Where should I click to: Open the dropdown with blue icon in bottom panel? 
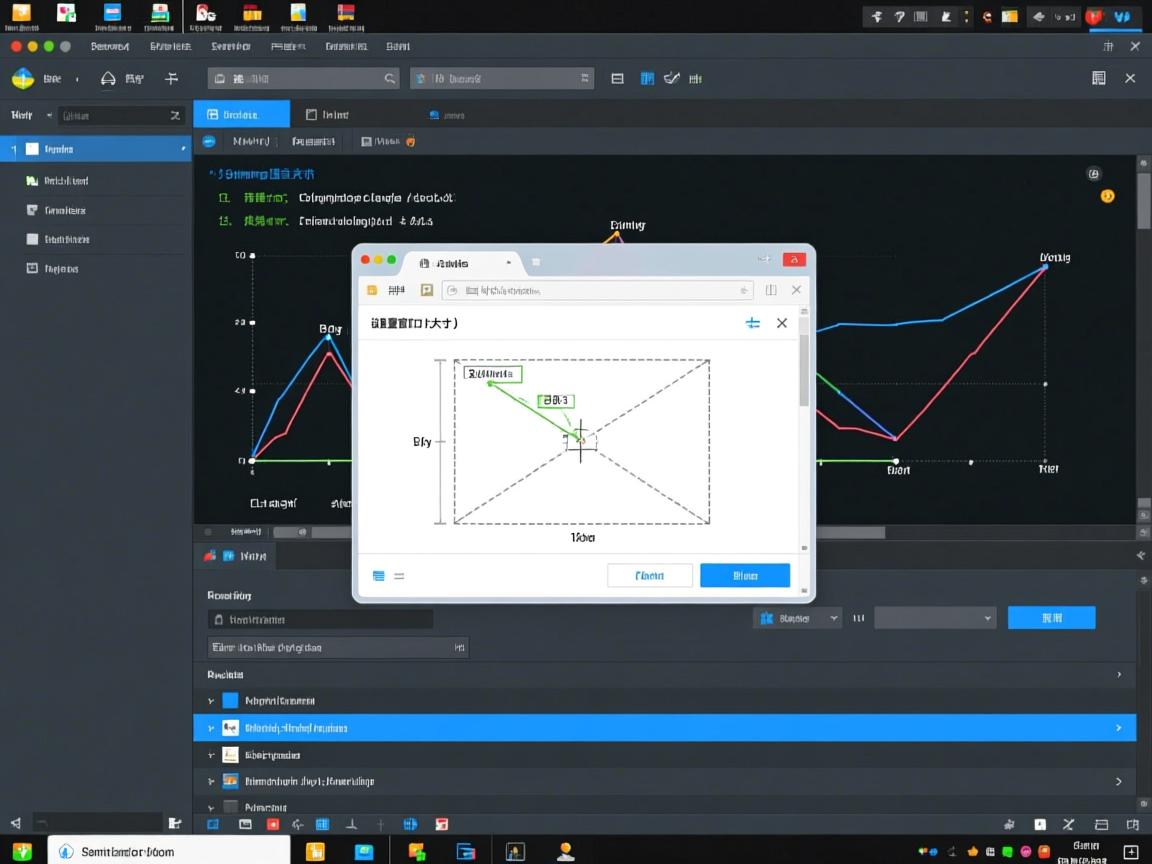(797, 618)
